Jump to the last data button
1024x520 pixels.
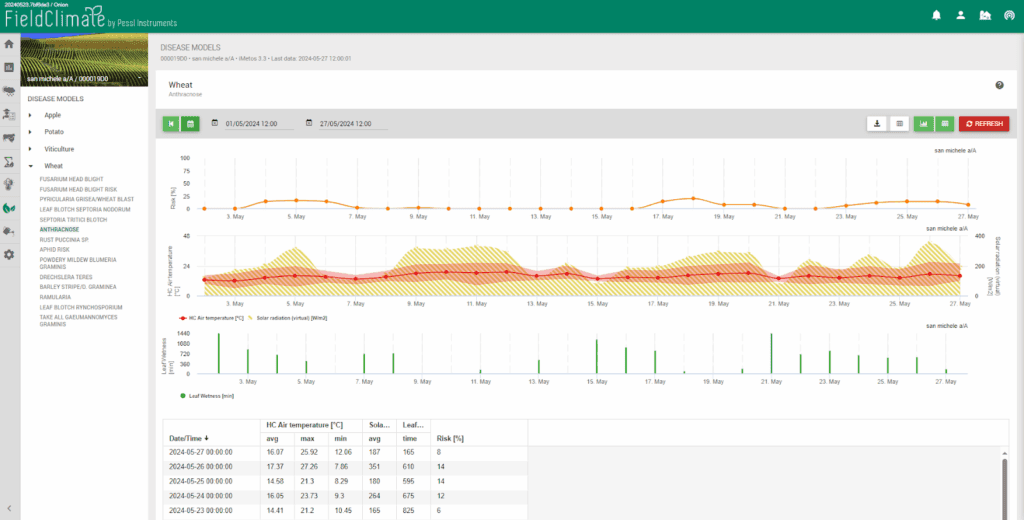point(171,123)
